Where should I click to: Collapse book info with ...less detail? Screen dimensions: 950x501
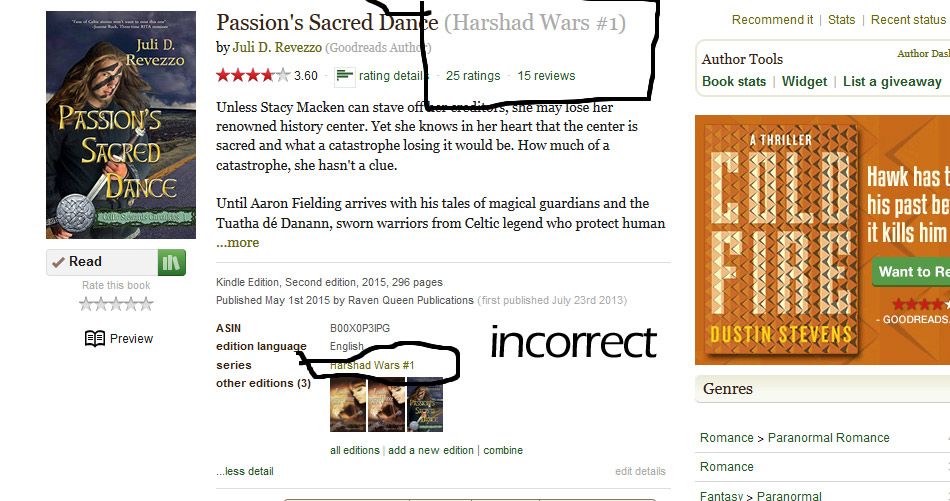pyautogui.click(x=245, y=471)
